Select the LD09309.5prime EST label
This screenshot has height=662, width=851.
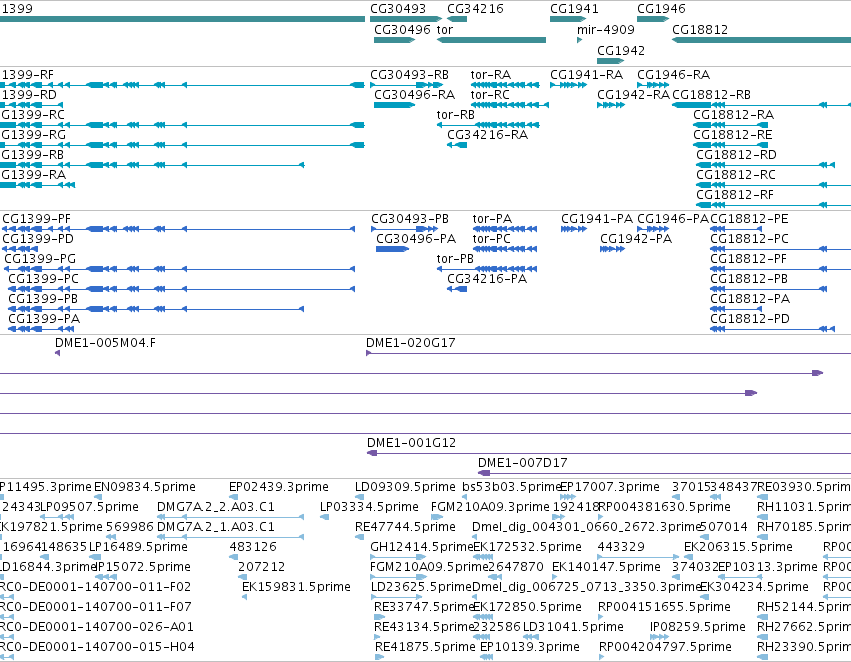405,487
